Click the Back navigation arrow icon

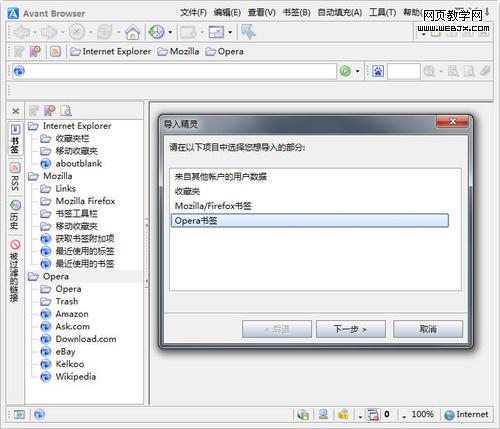coord(22,32)
